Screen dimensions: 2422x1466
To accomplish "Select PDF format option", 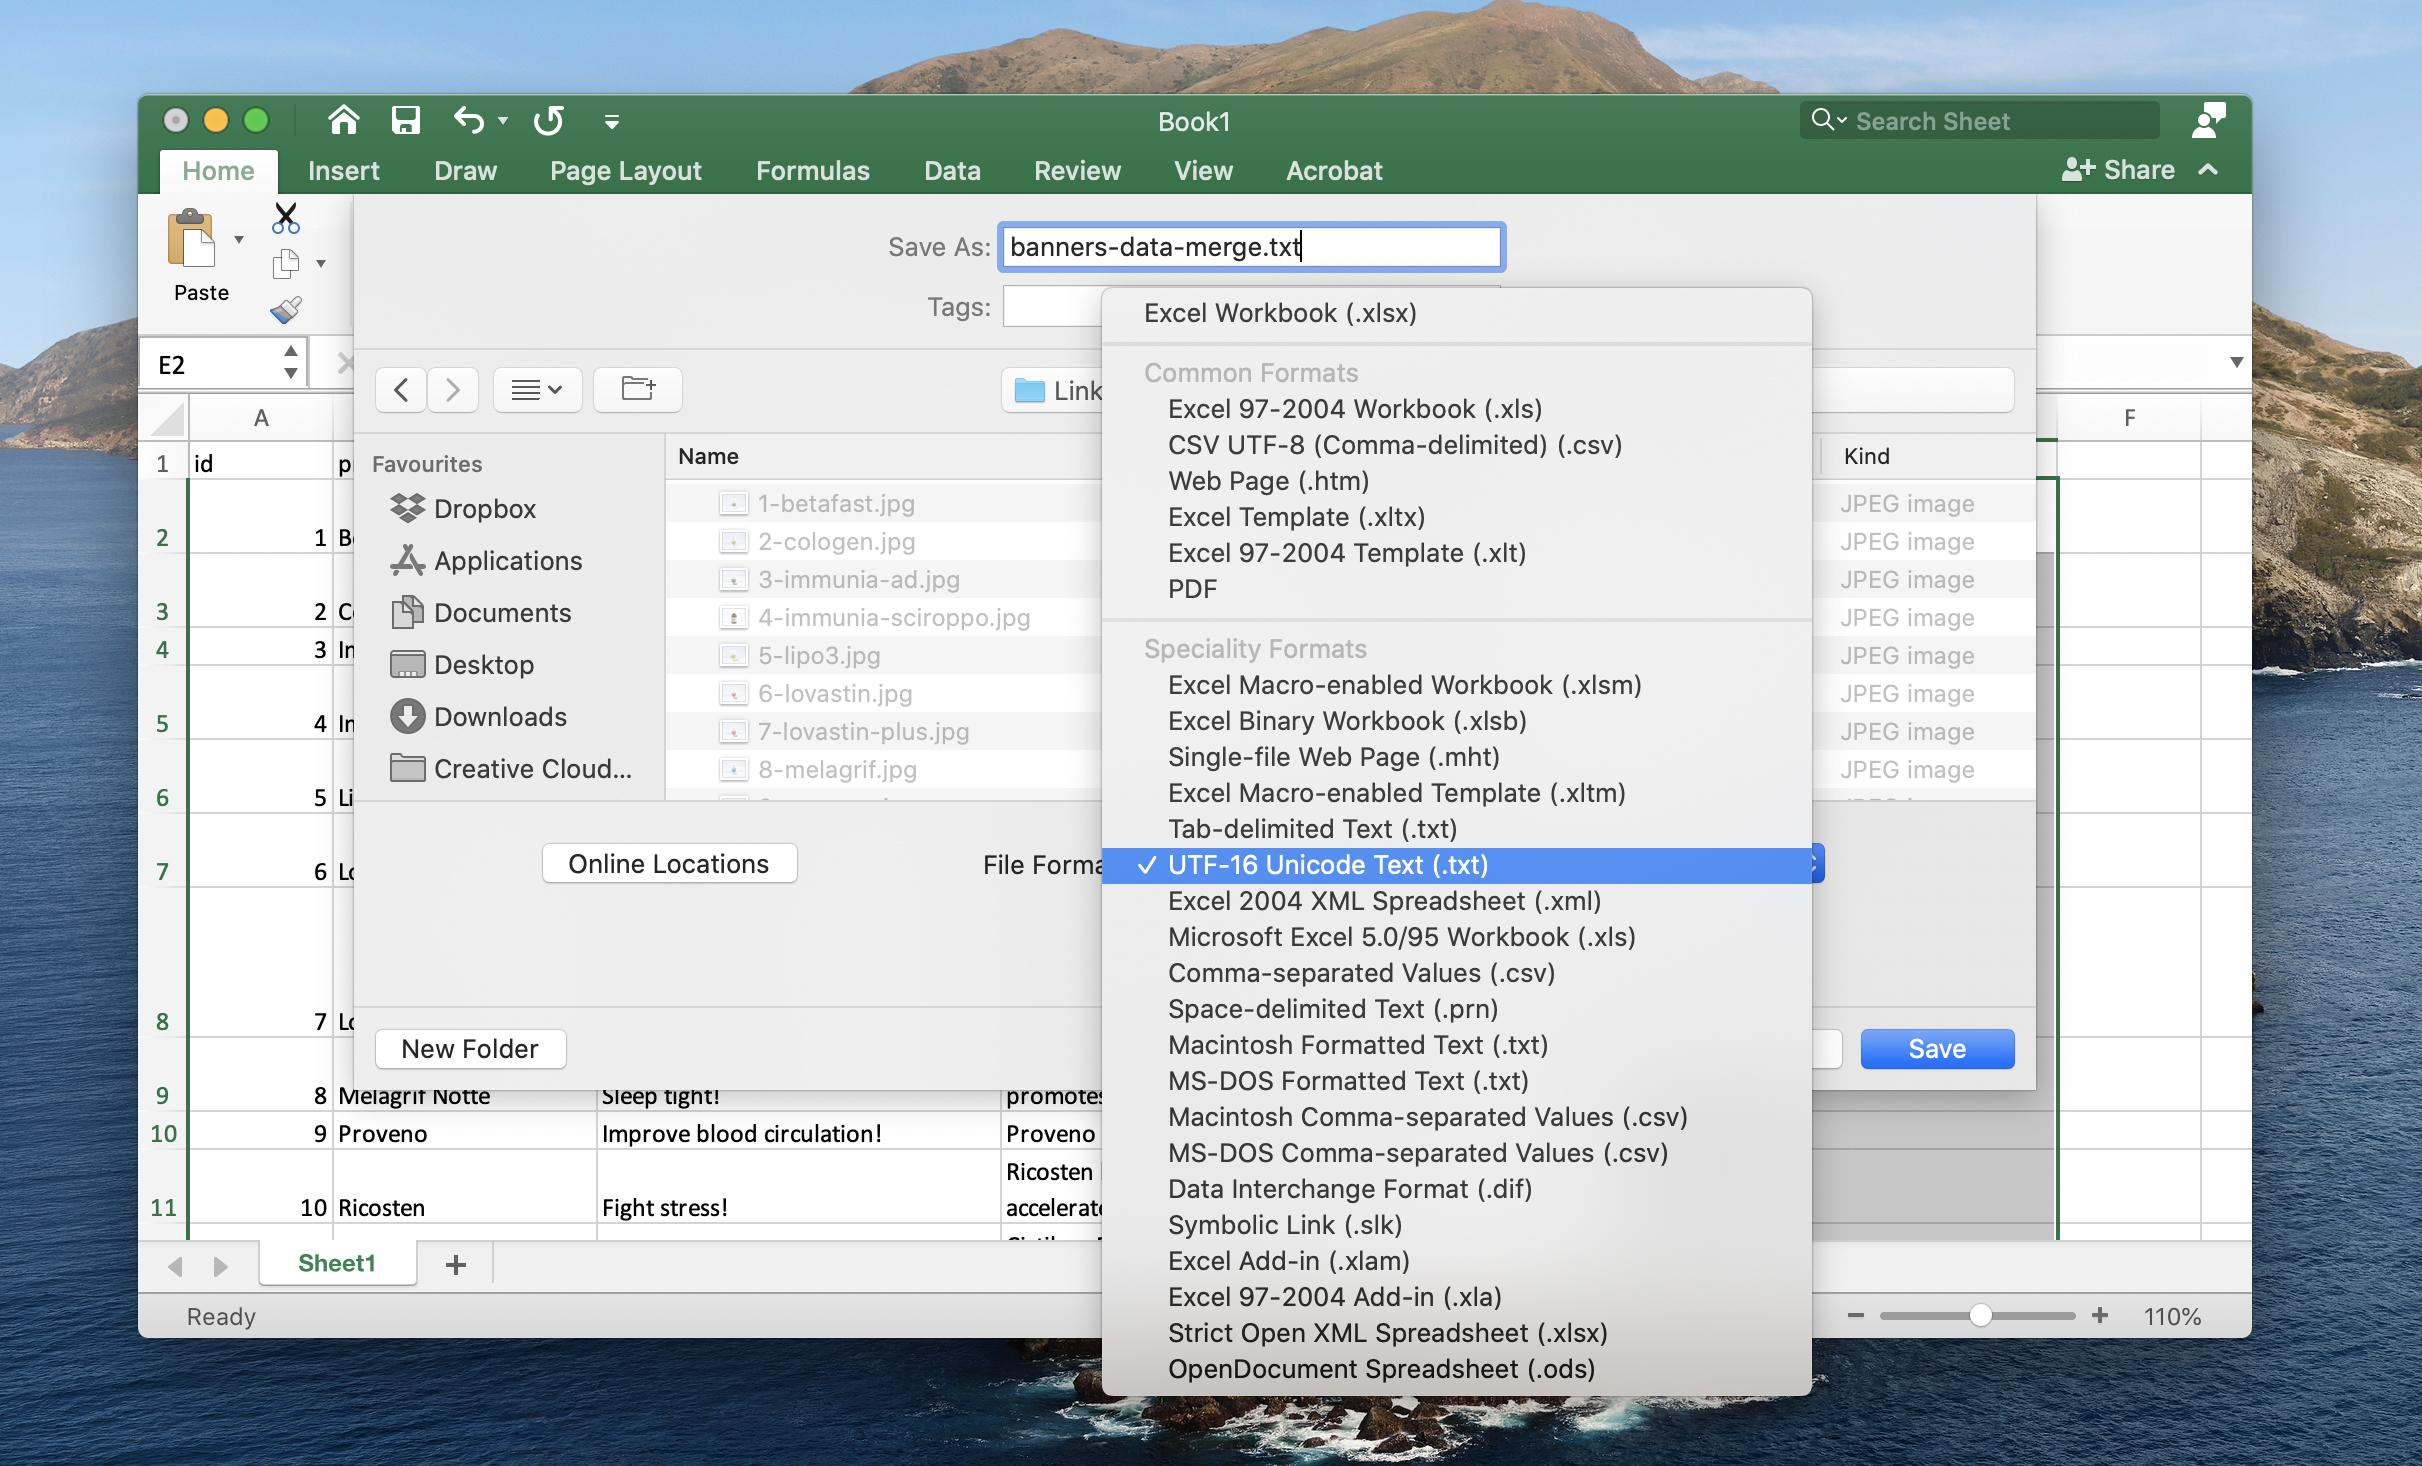I will (1456, 589).
